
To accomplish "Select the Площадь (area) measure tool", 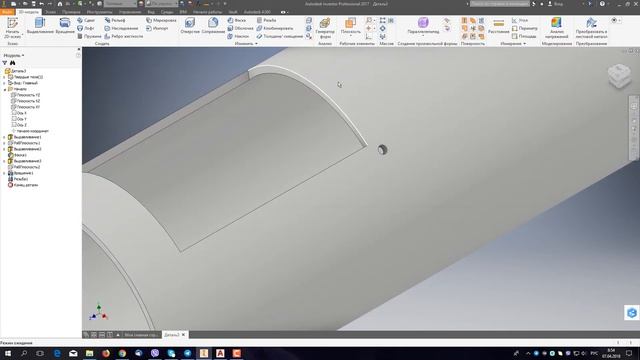I will (x=524, y=36).
